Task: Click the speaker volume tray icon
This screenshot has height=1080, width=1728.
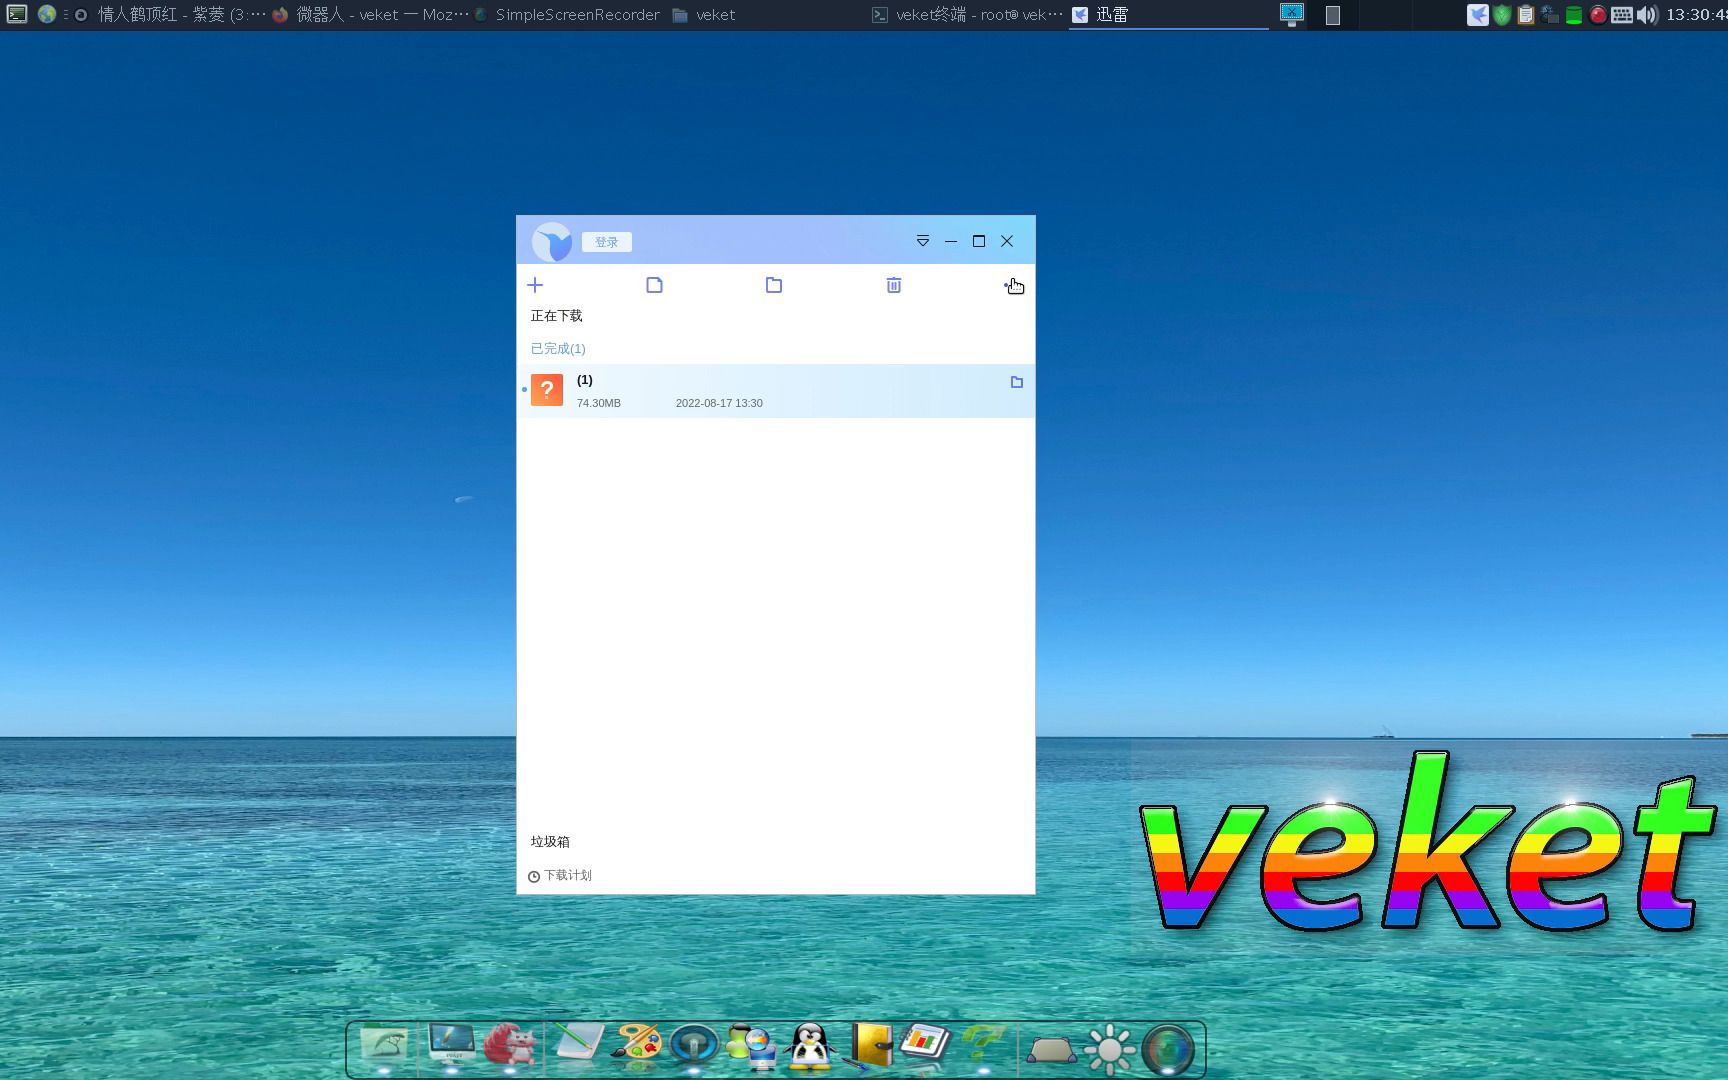Action: click(1647, 15)
